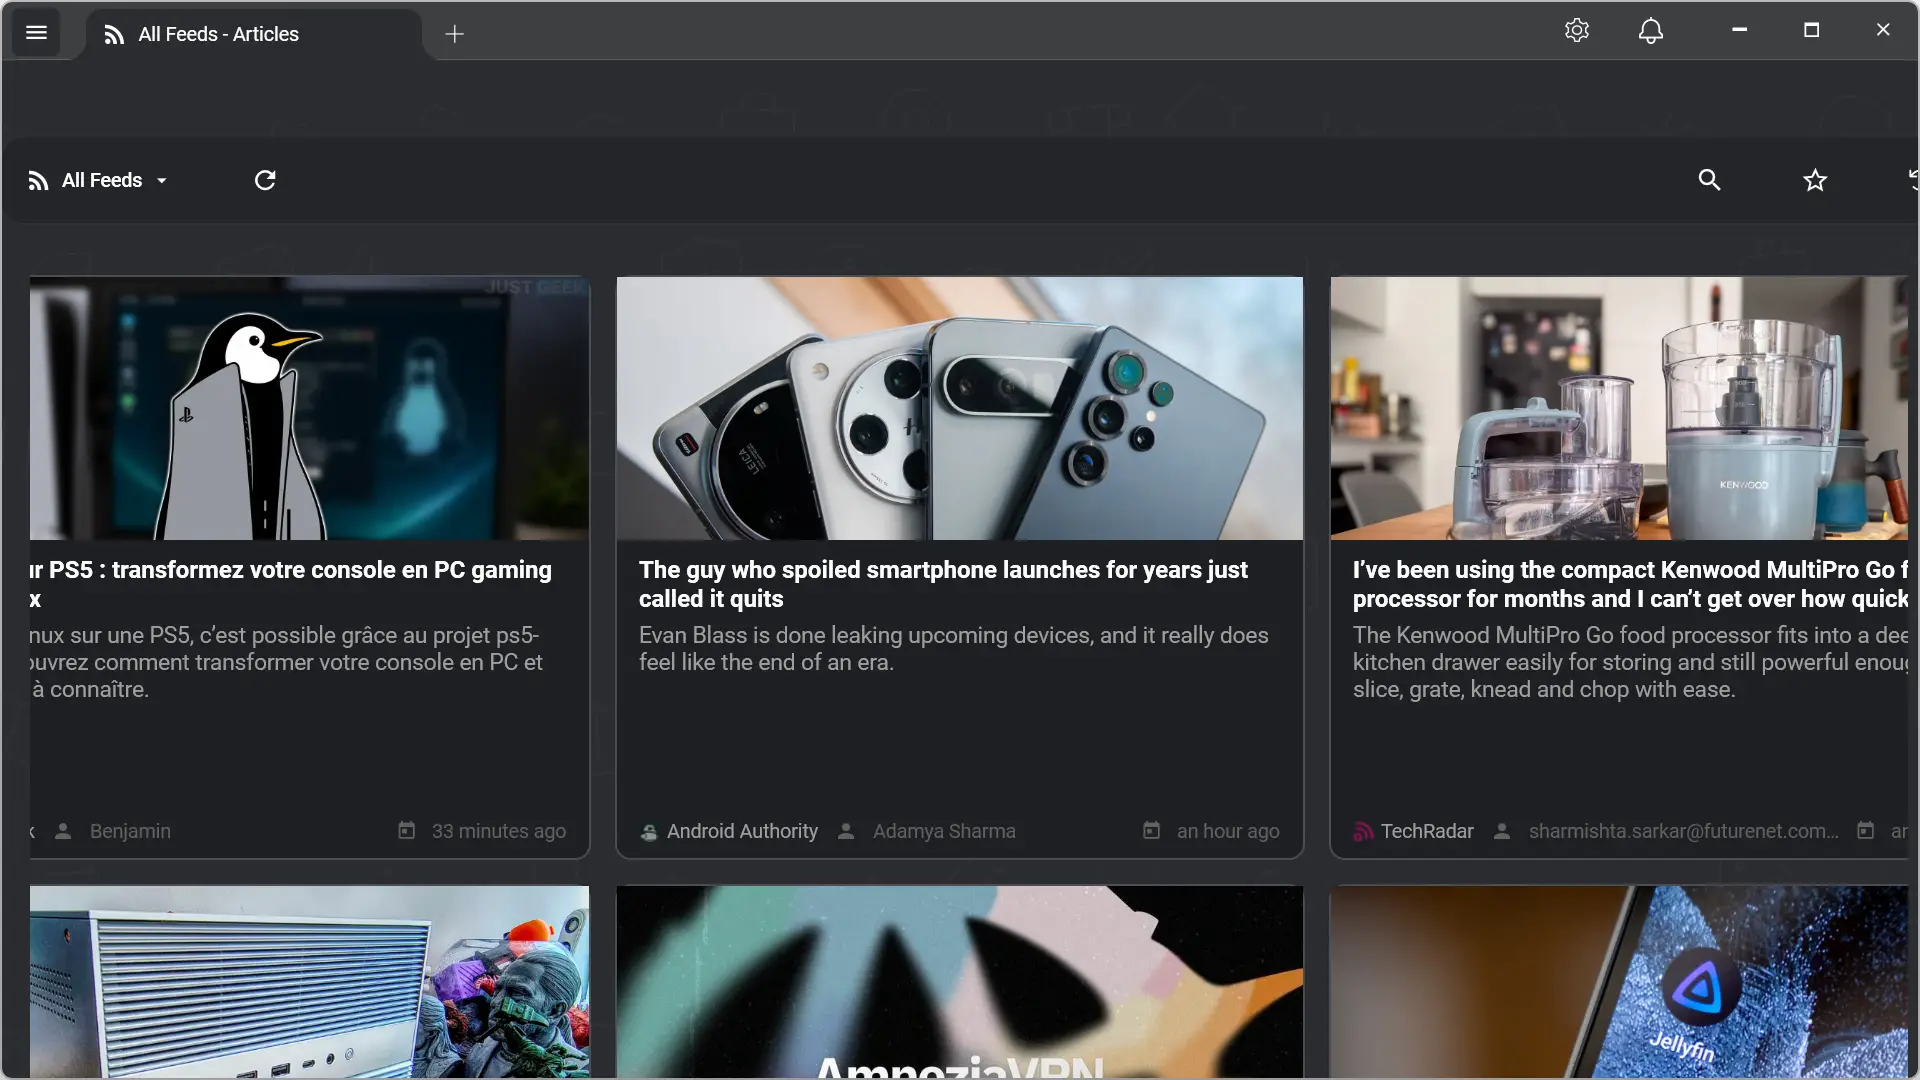Viewport: 1920px width, 1080px height.
Task: Click the Kenwood food processor thumbnail
Action: [x=1619, y=408]
